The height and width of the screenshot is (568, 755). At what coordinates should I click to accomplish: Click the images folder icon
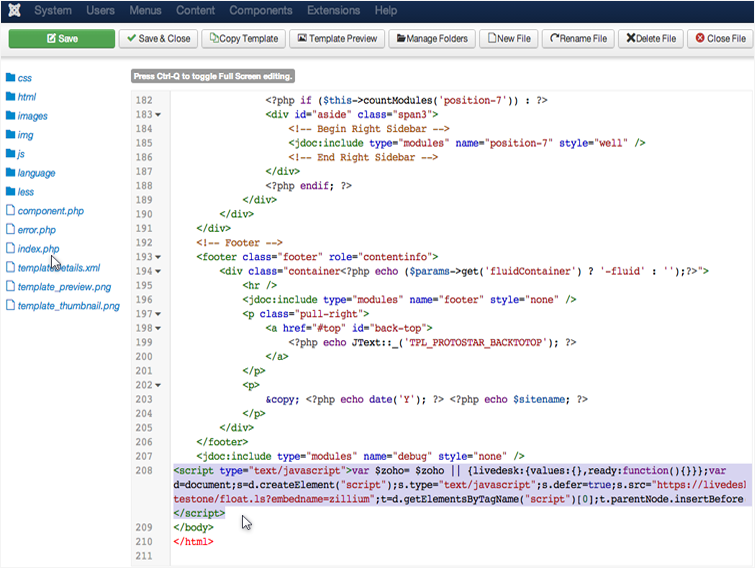pyautogui.click(x=10, y=116)
